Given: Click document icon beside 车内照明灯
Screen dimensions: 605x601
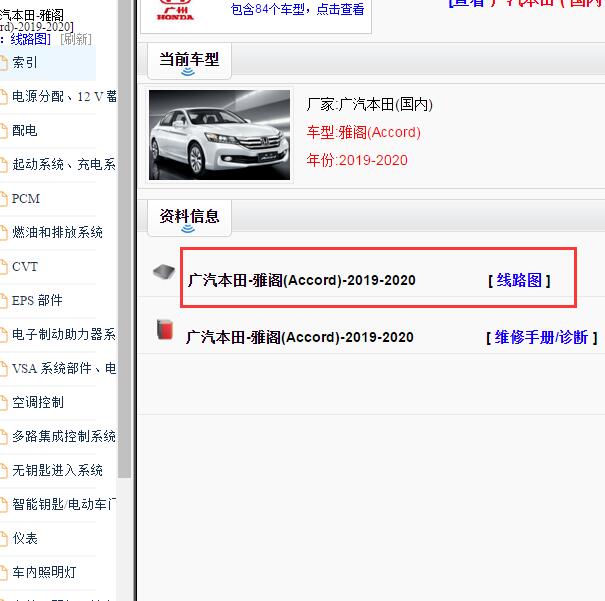Looking at the screenshot, I should pyautogui.click(x=3, y=572).
